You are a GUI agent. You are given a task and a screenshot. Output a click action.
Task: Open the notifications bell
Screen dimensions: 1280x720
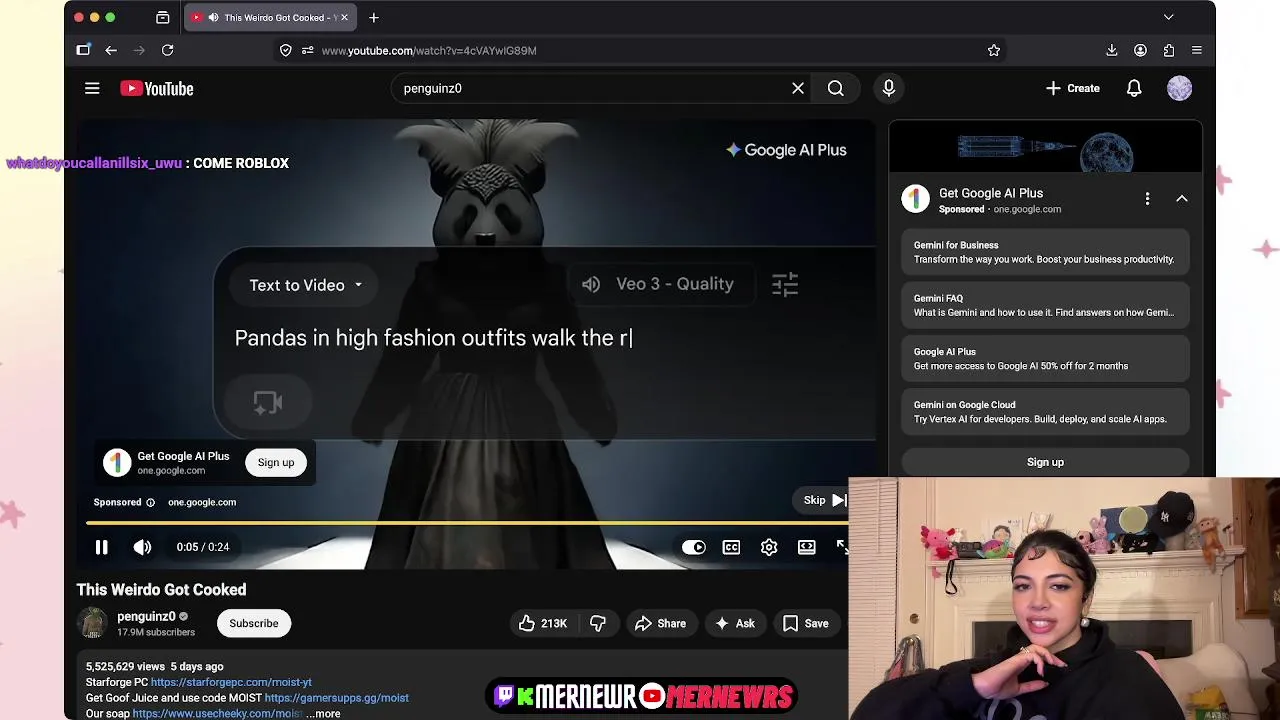tap(1134, 88)
